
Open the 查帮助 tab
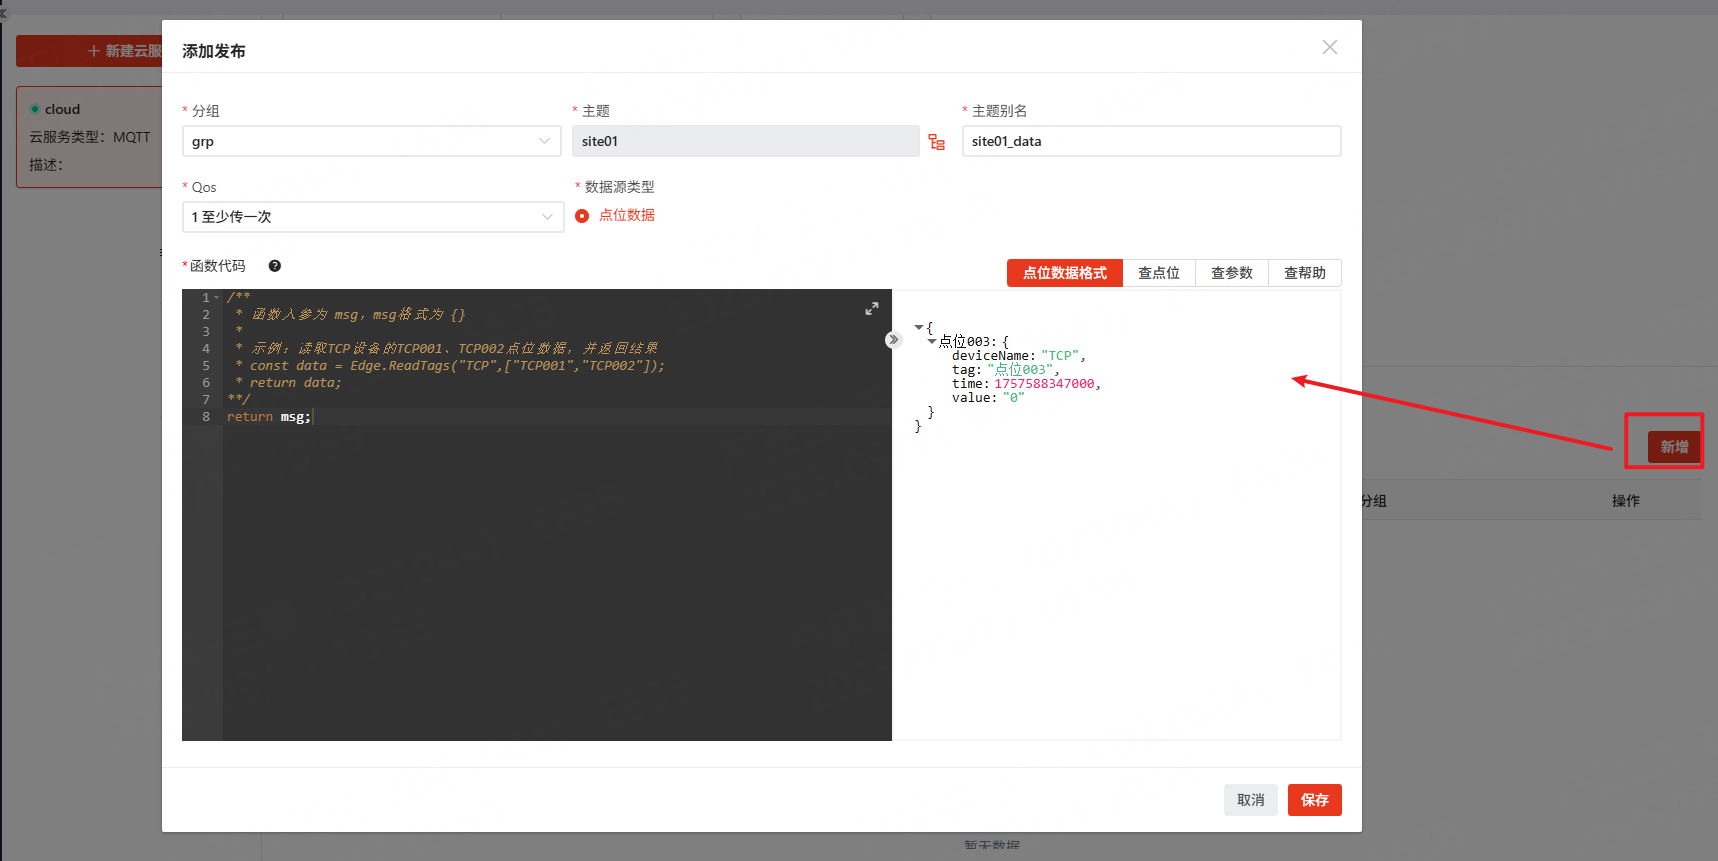(1304, 273)
